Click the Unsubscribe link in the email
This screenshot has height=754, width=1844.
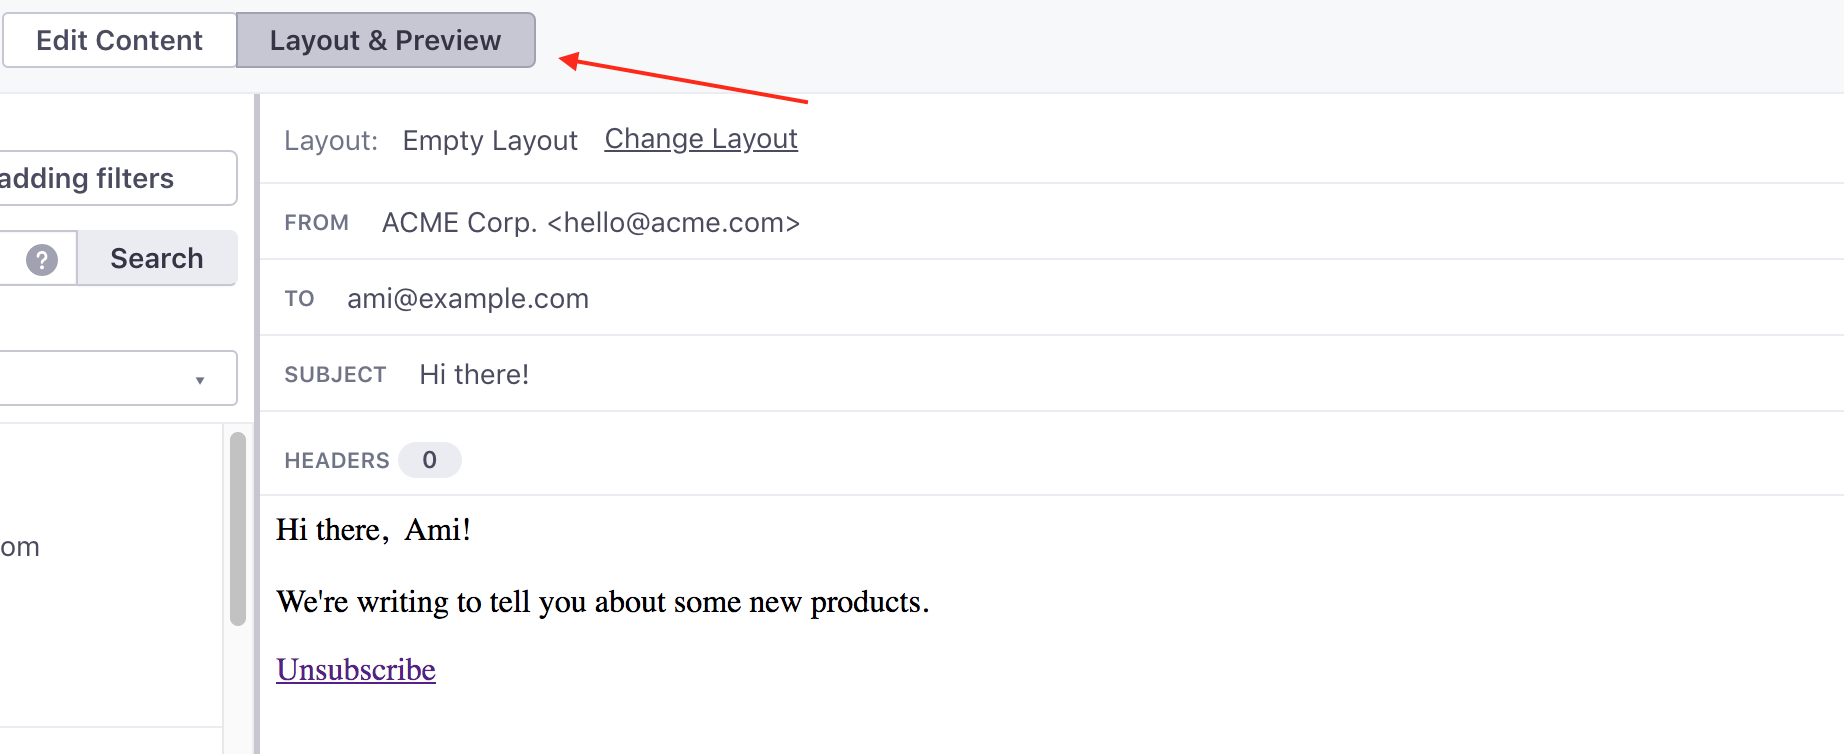coord(356,669)
